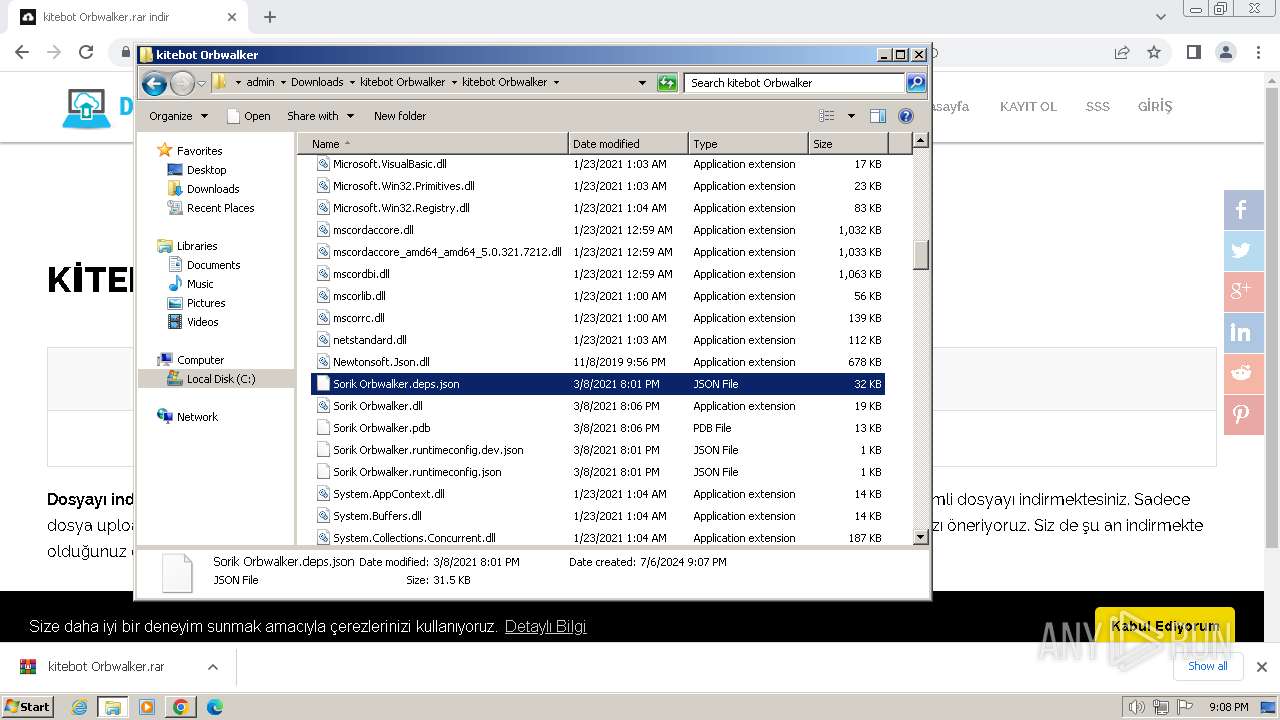Image resolution: width=1280 pixels, height=720 pixels.
Task: Click Show all downloads button
Action: pos(1208,666)
